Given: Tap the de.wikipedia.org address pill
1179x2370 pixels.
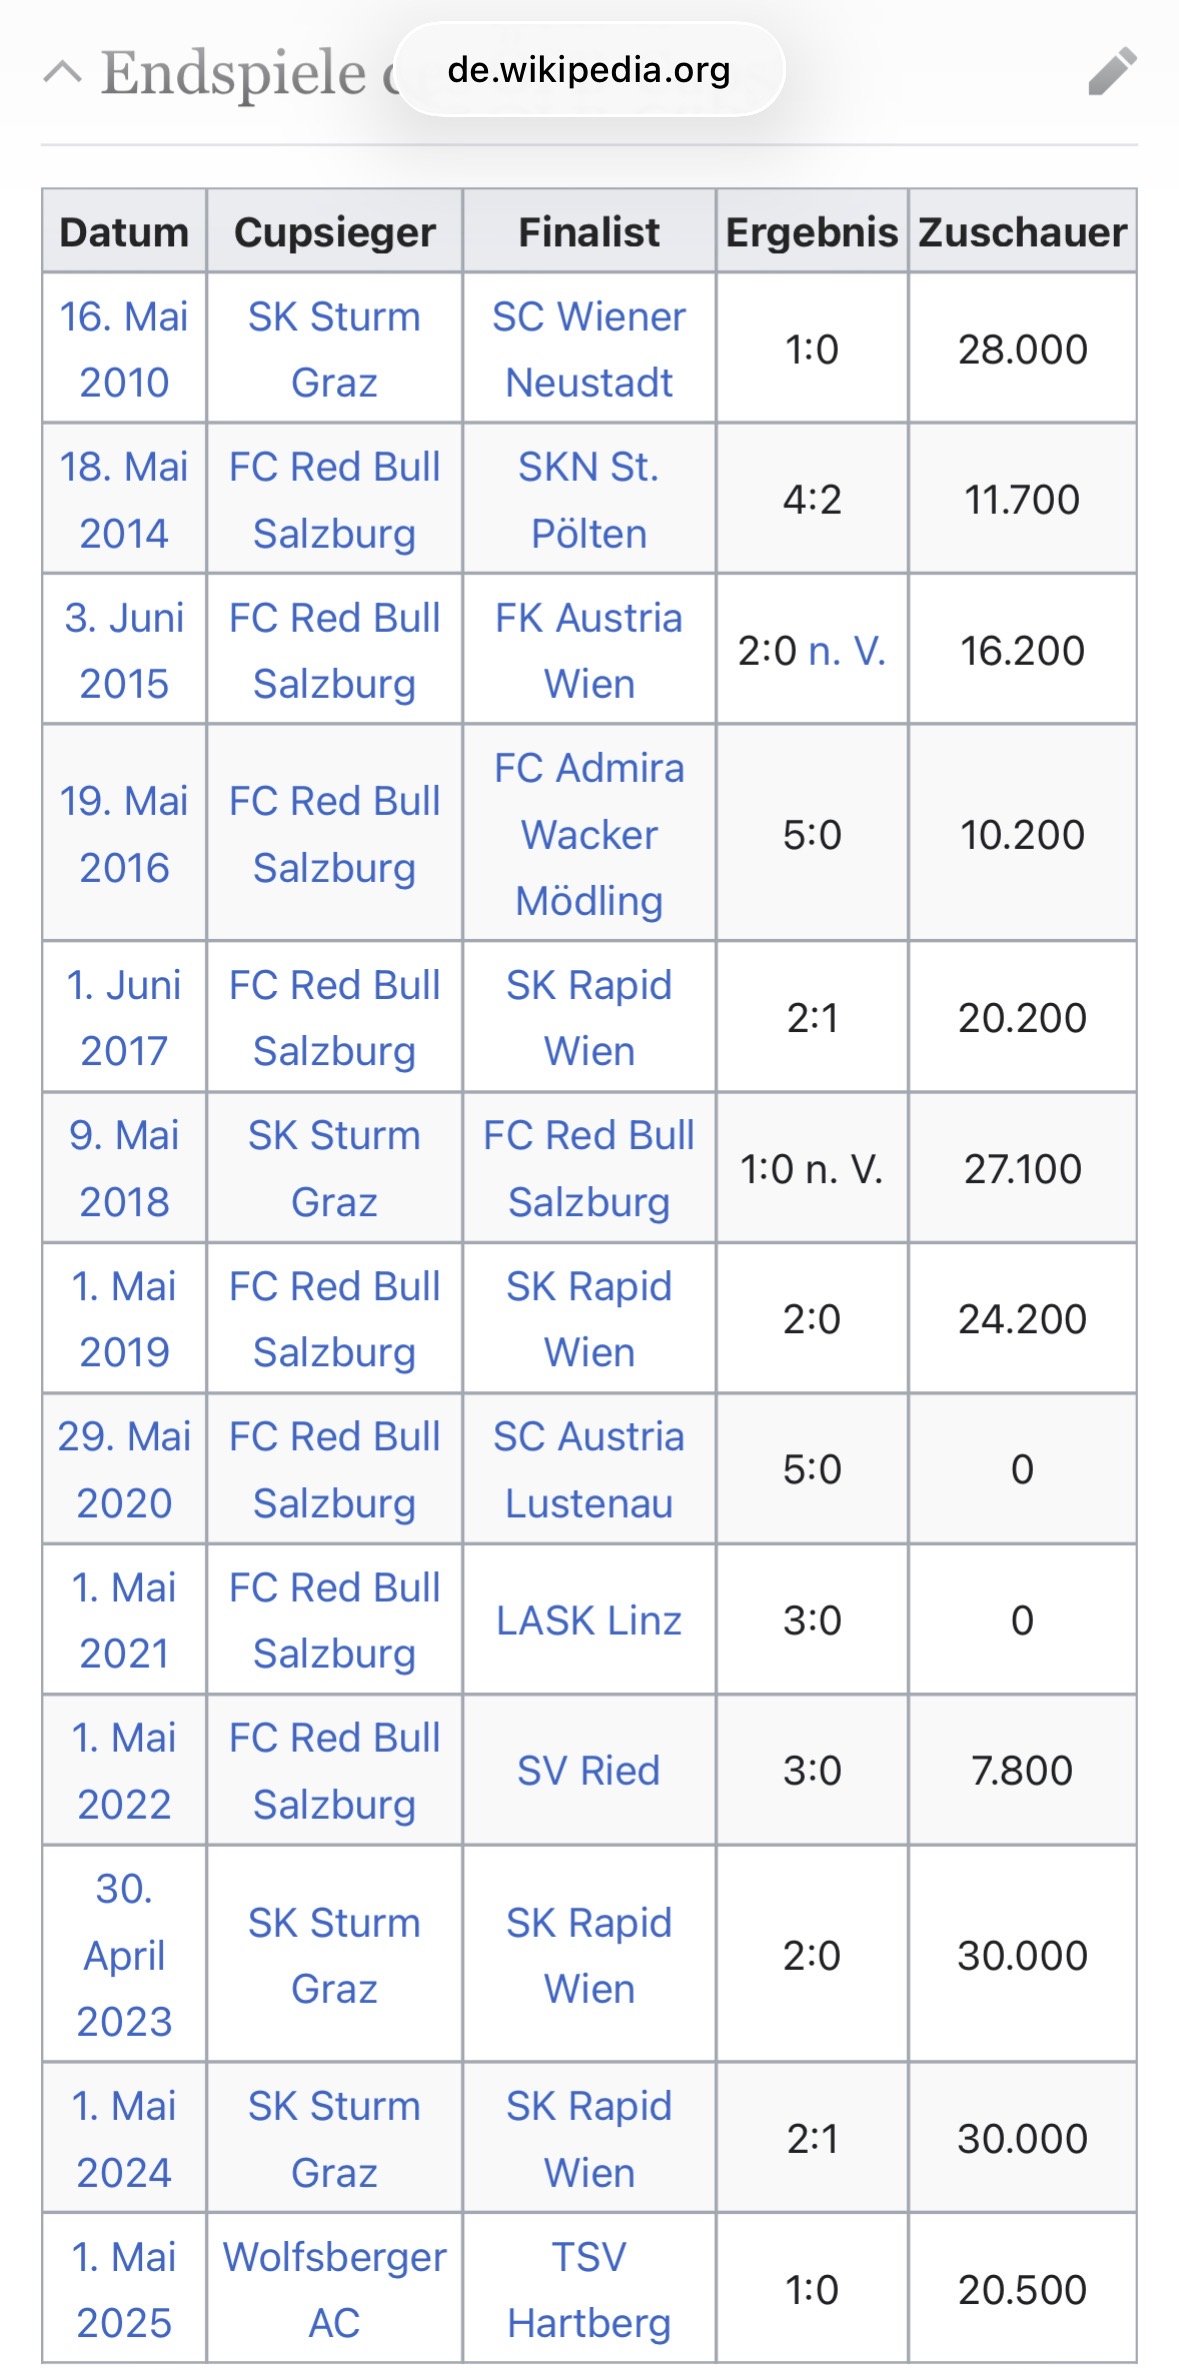Looking at the screenshot, I should [x=589, y=70].
